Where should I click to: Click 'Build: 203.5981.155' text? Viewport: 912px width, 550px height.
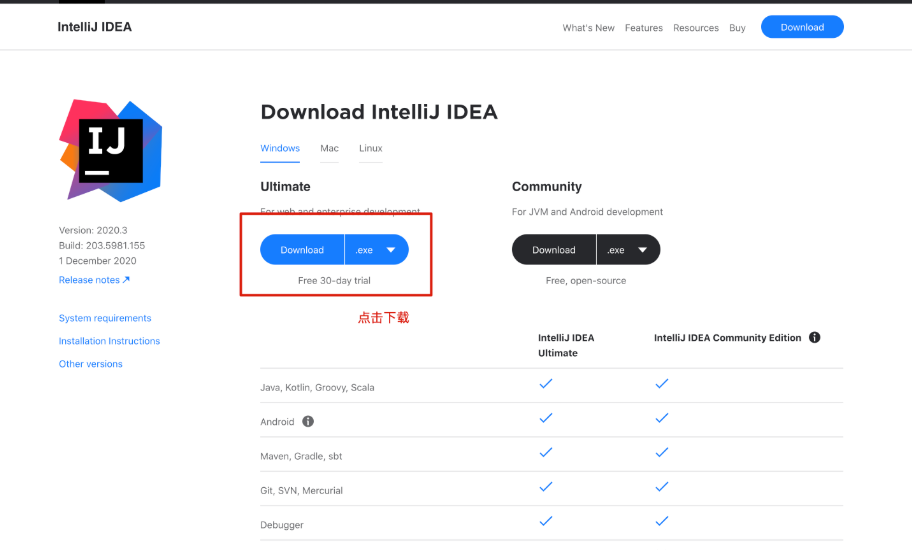point(102,245)
